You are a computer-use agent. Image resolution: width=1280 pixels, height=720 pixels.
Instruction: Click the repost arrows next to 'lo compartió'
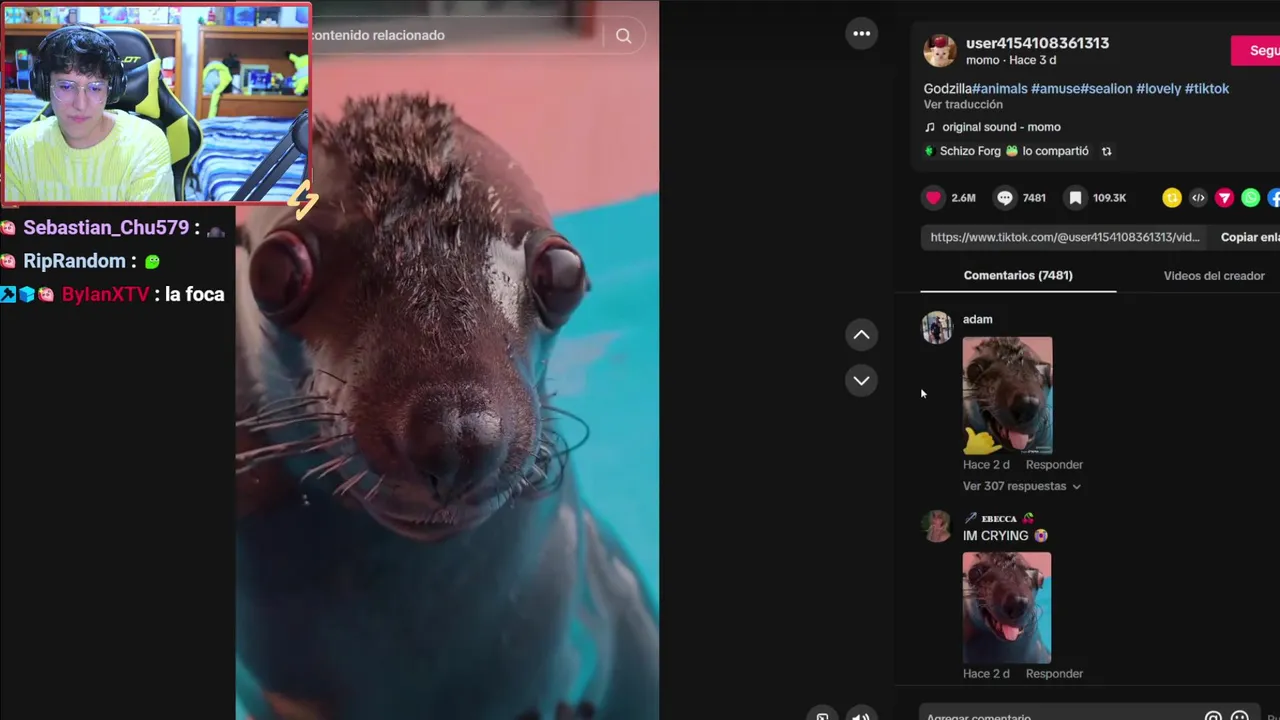point(1106,151)
